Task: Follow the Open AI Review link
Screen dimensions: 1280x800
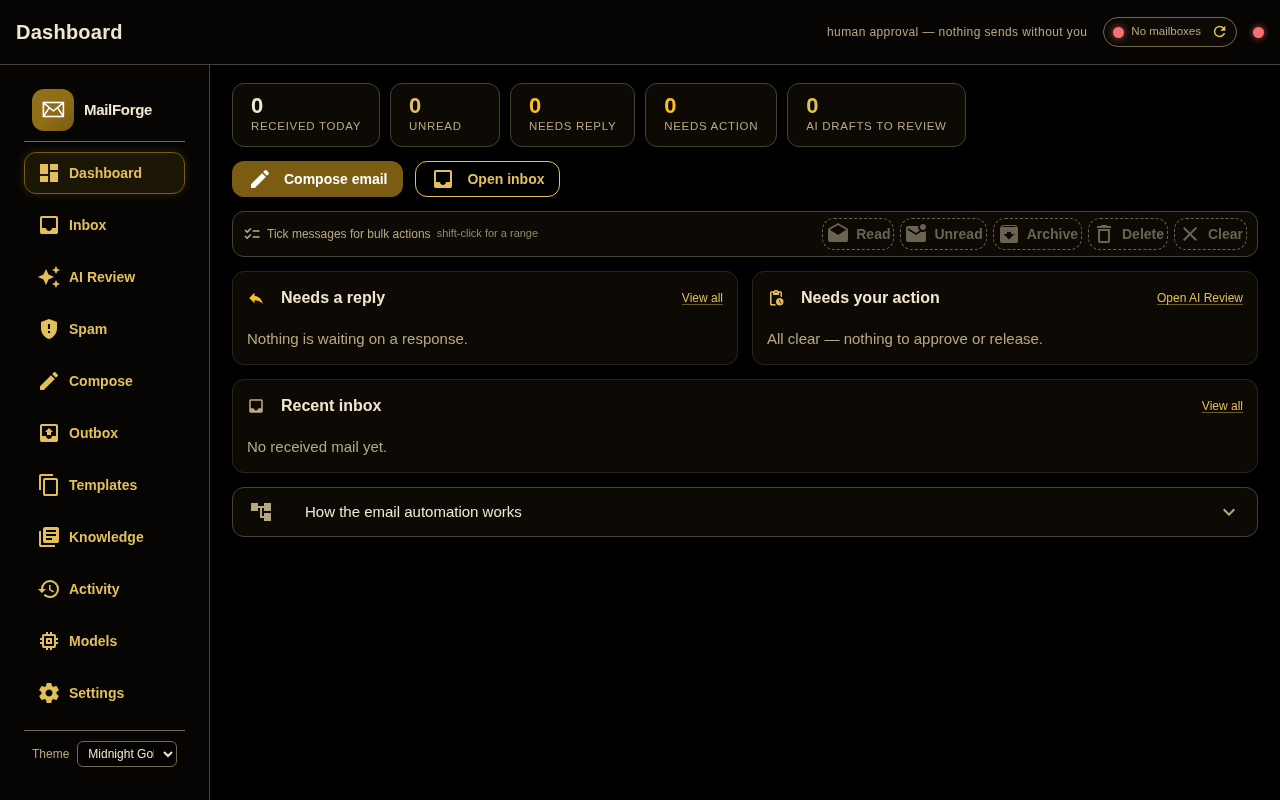Action: 1200,298
